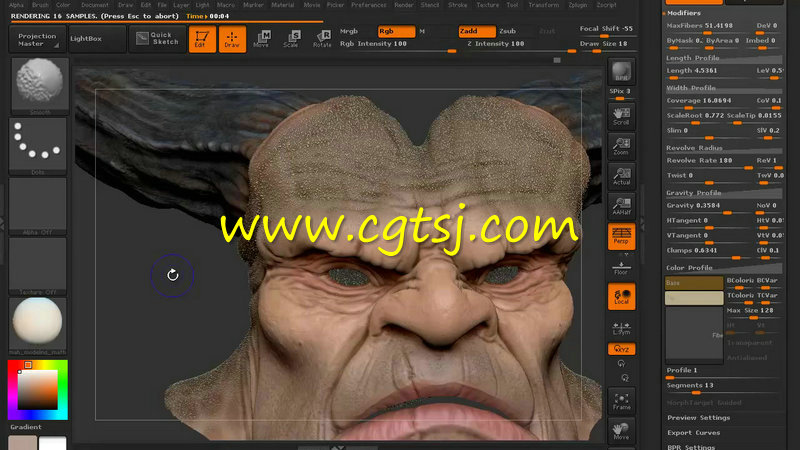Toggle L.Sym local symmetry
The width and height of the screenshot is (800, 450).
621,328
